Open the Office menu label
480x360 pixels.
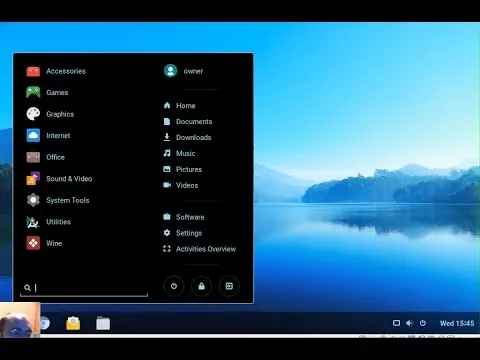pyautogui.click(x=55, y=157)
